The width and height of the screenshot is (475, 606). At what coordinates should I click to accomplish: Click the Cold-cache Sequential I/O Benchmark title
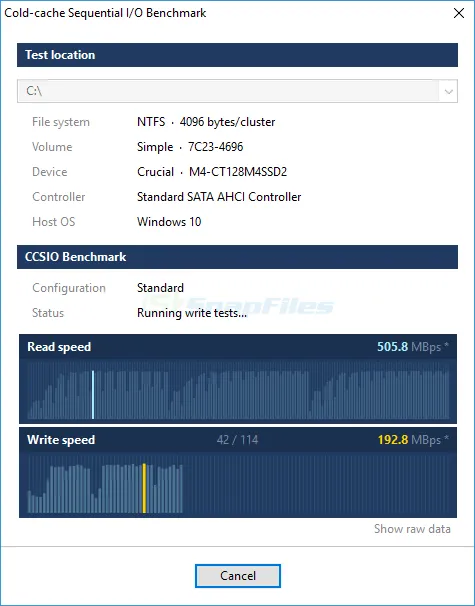(x=105, y=13)
